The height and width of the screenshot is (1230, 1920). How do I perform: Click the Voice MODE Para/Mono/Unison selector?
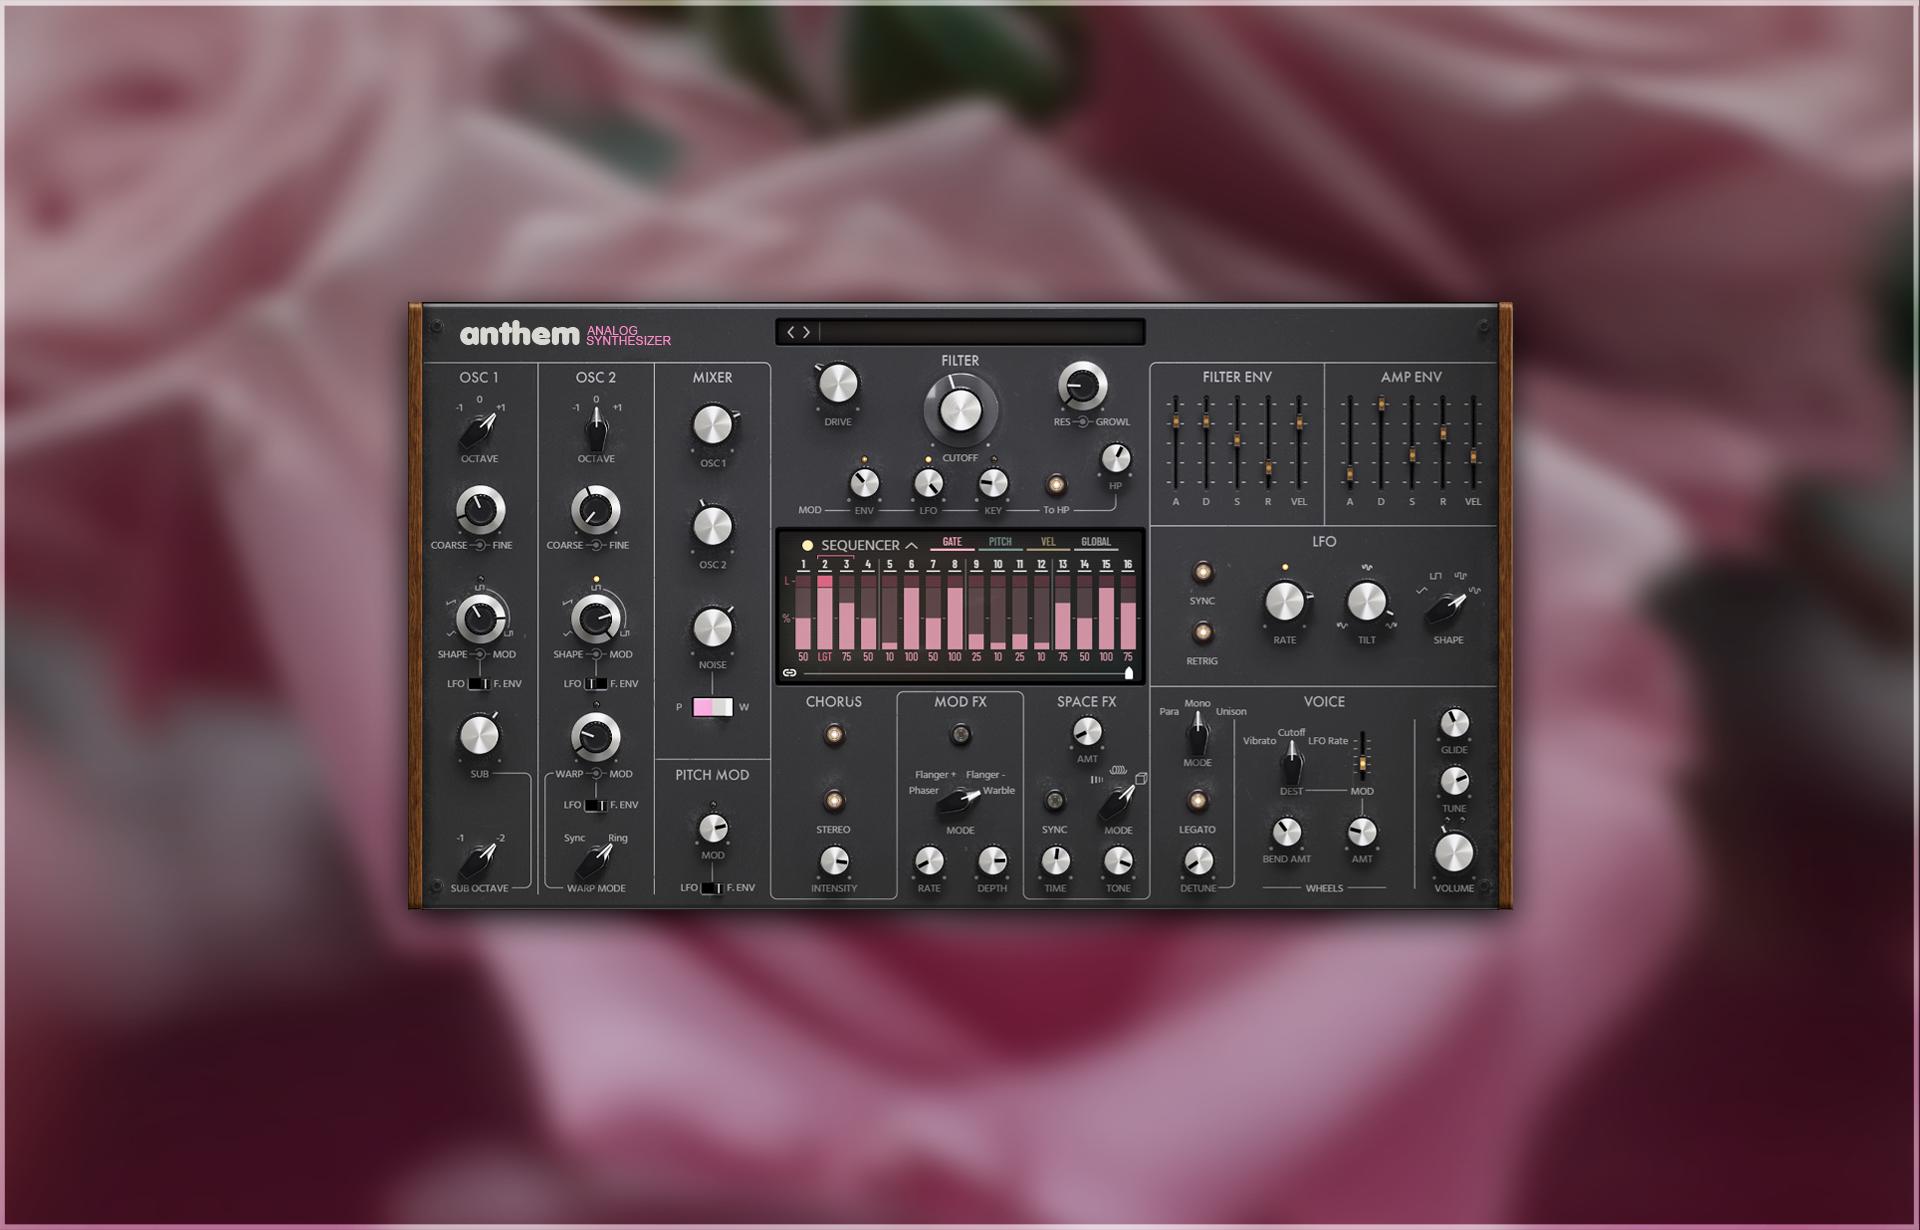(x=1197, y=734)
